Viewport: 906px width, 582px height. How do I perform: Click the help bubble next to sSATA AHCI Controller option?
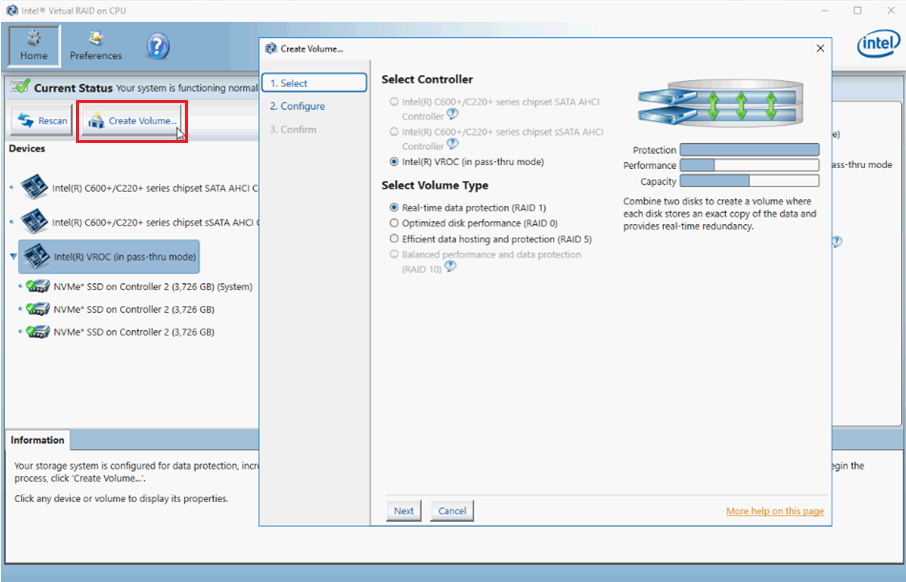[x=453, y=144]
